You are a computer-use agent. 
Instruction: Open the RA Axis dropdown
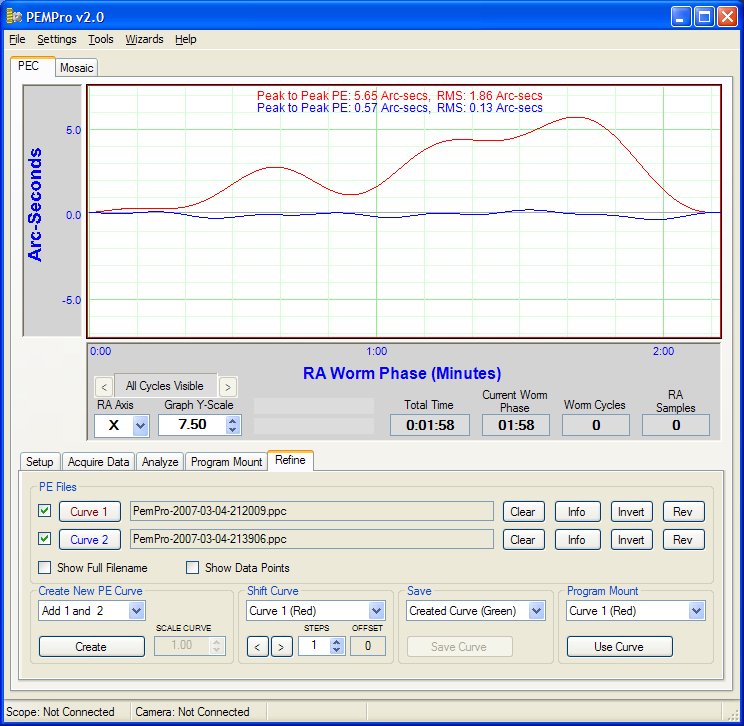140,425
